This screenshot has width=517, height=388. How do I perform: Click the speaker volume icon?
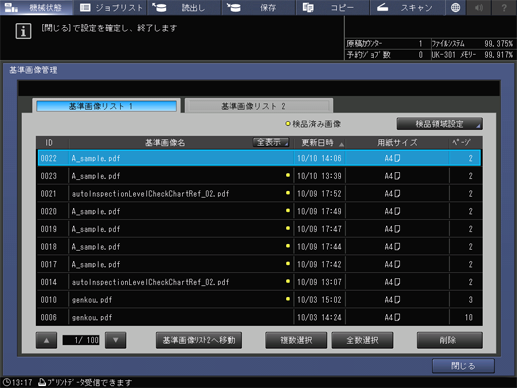point(479,7)
